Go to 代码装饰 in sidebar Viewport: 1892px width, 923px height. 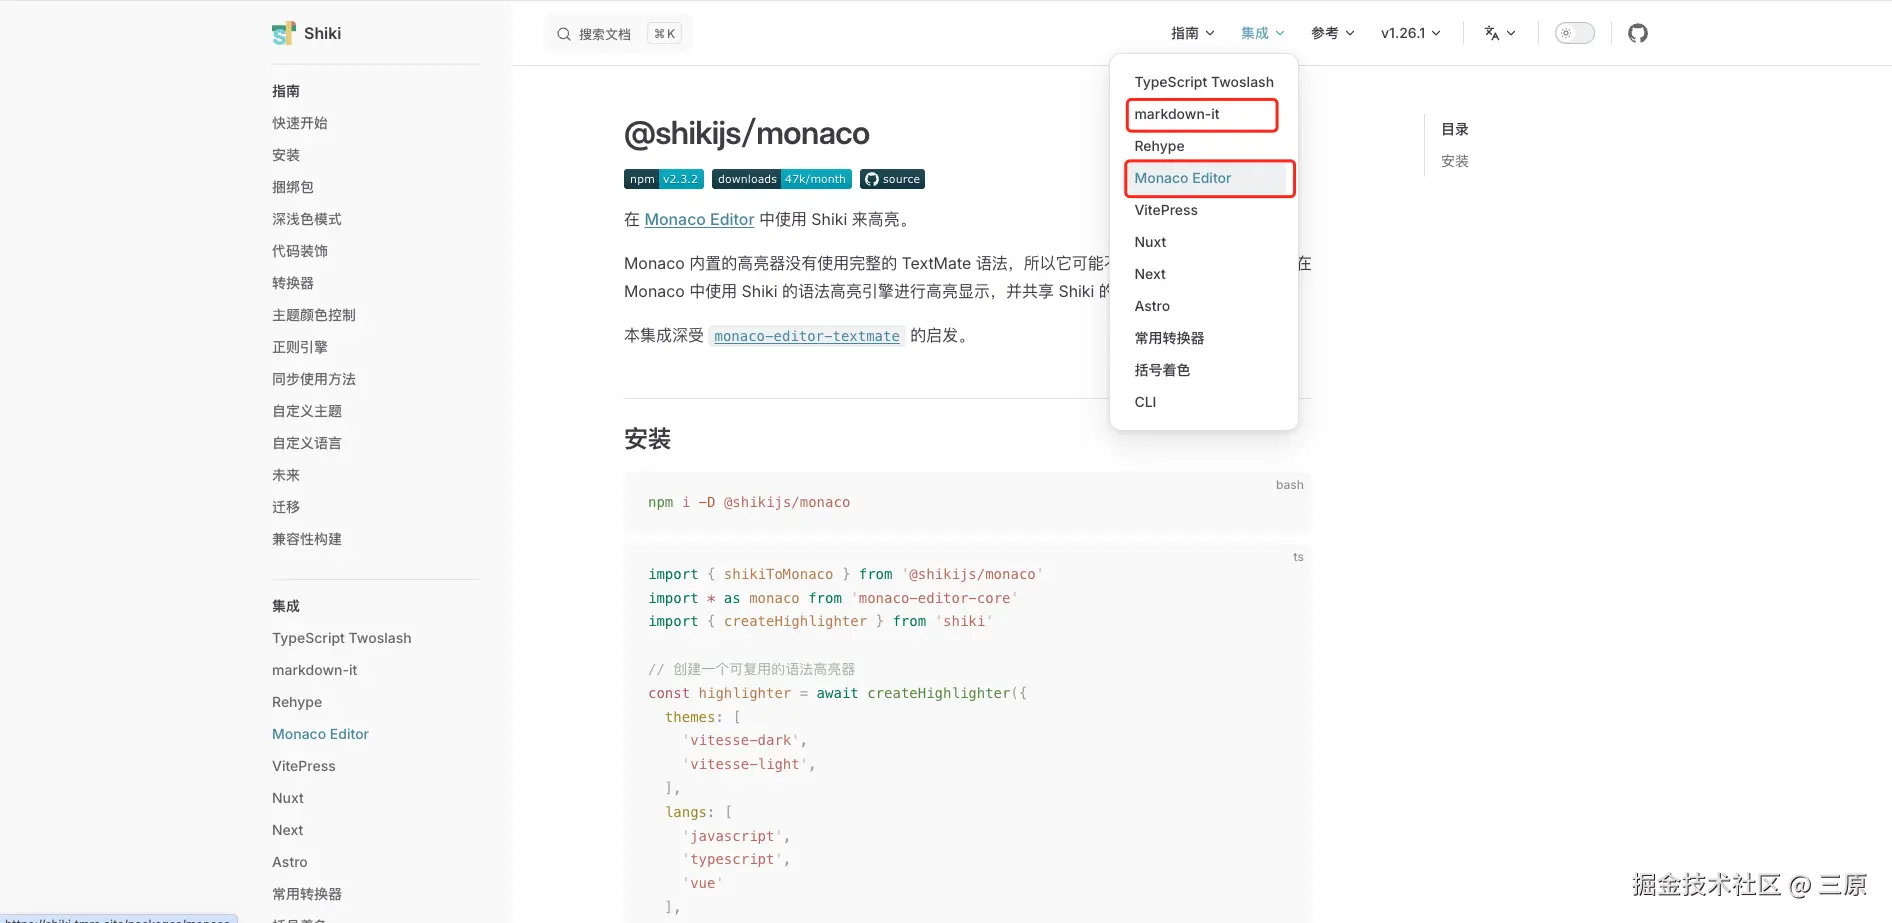(x=300, y=251)
